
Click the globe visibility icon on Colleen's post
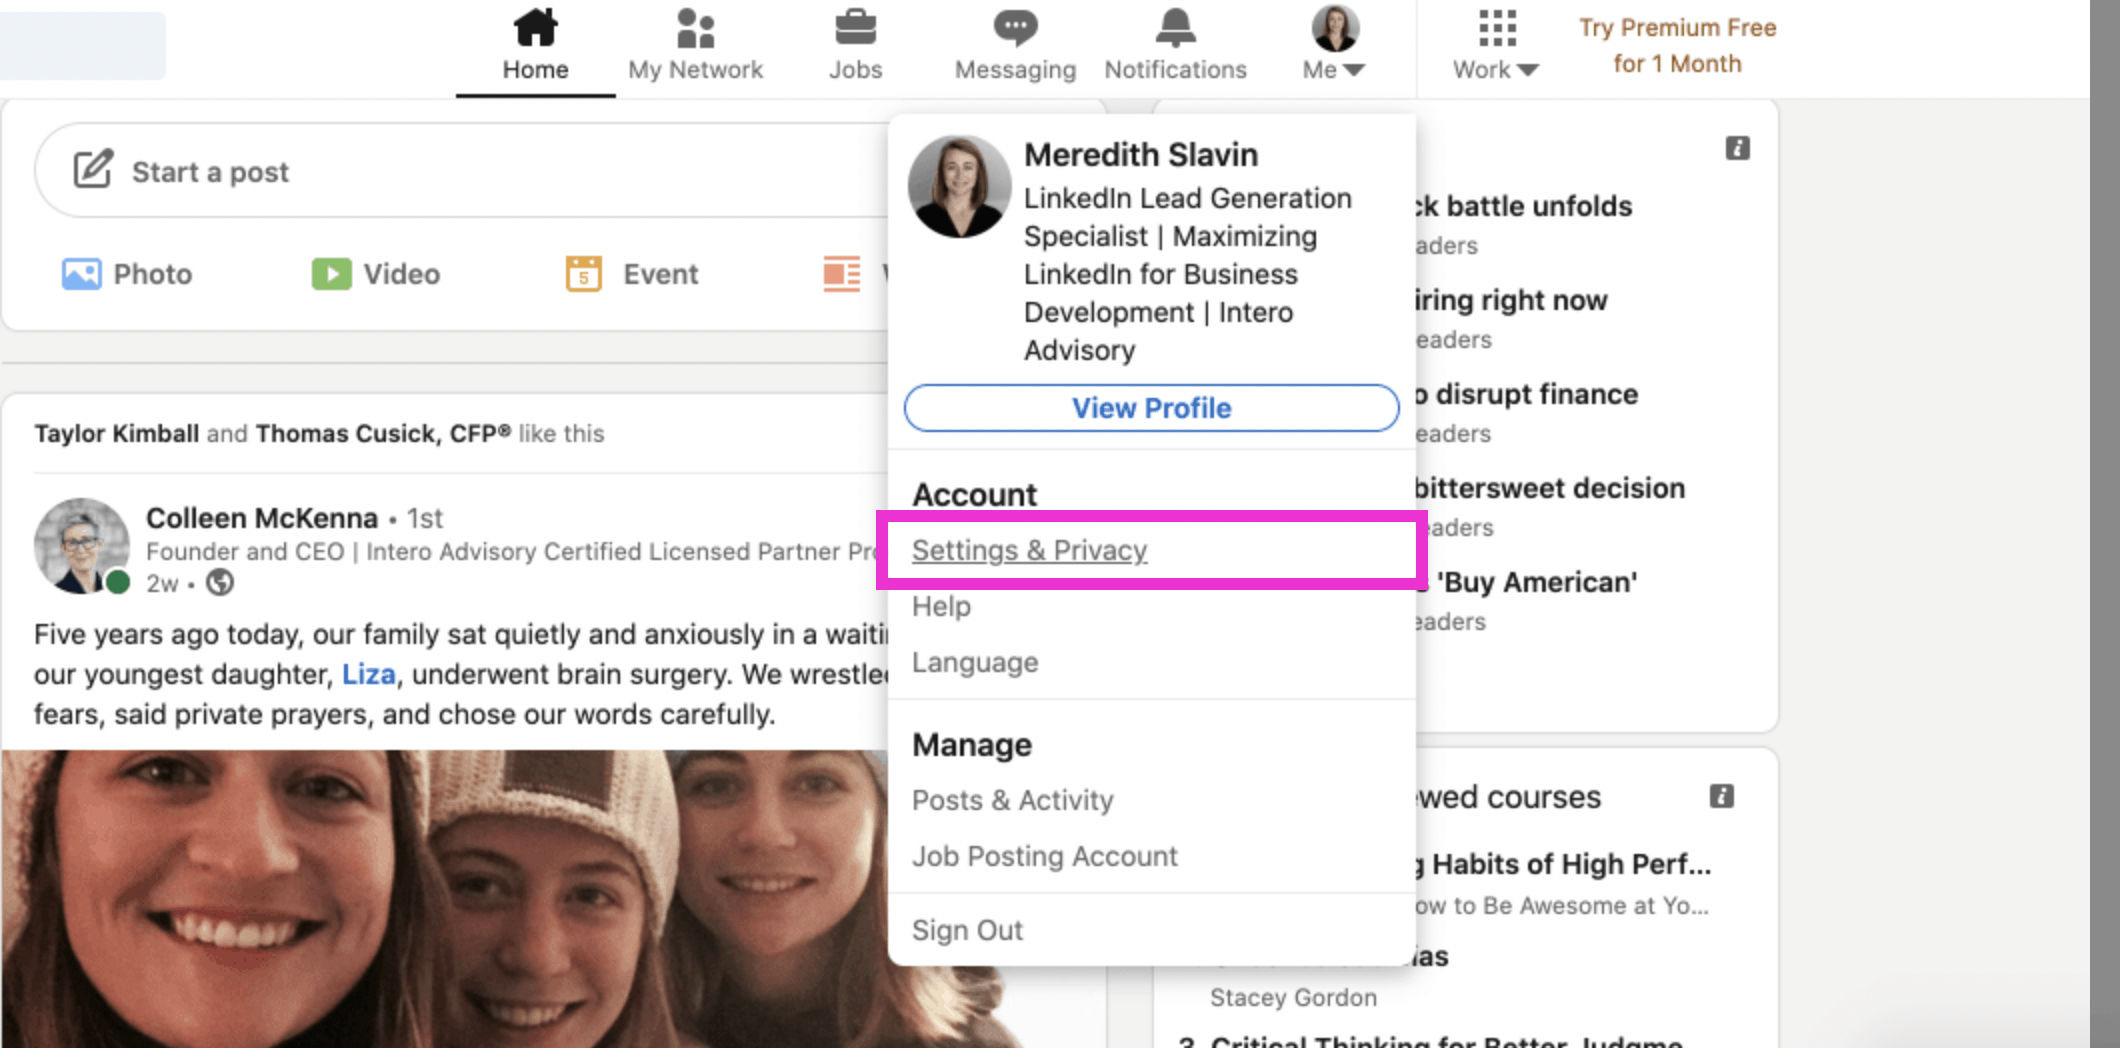[220, 582]
